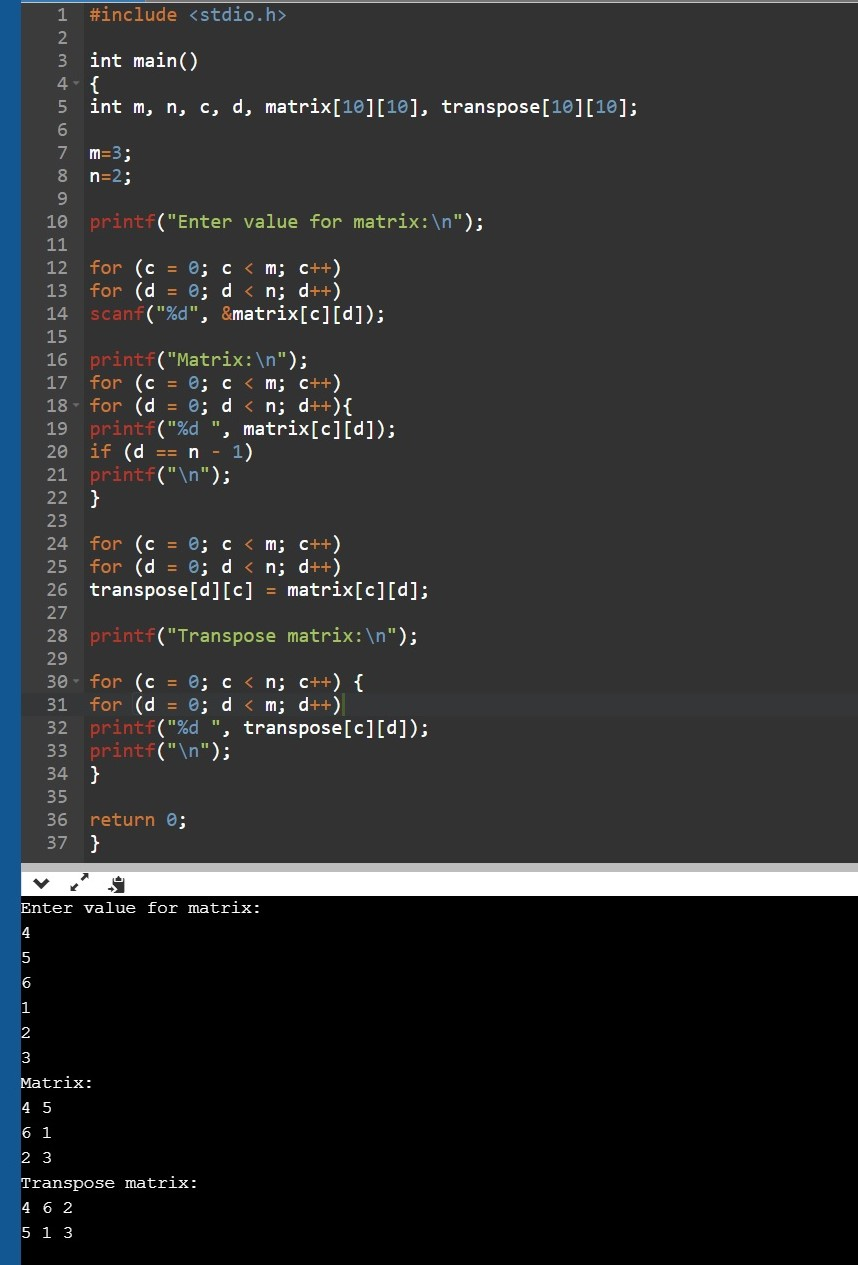Click the 'Matrix:' heading in console output
This screenshot has width=858, height=1265.
[x=57, y=1083]
